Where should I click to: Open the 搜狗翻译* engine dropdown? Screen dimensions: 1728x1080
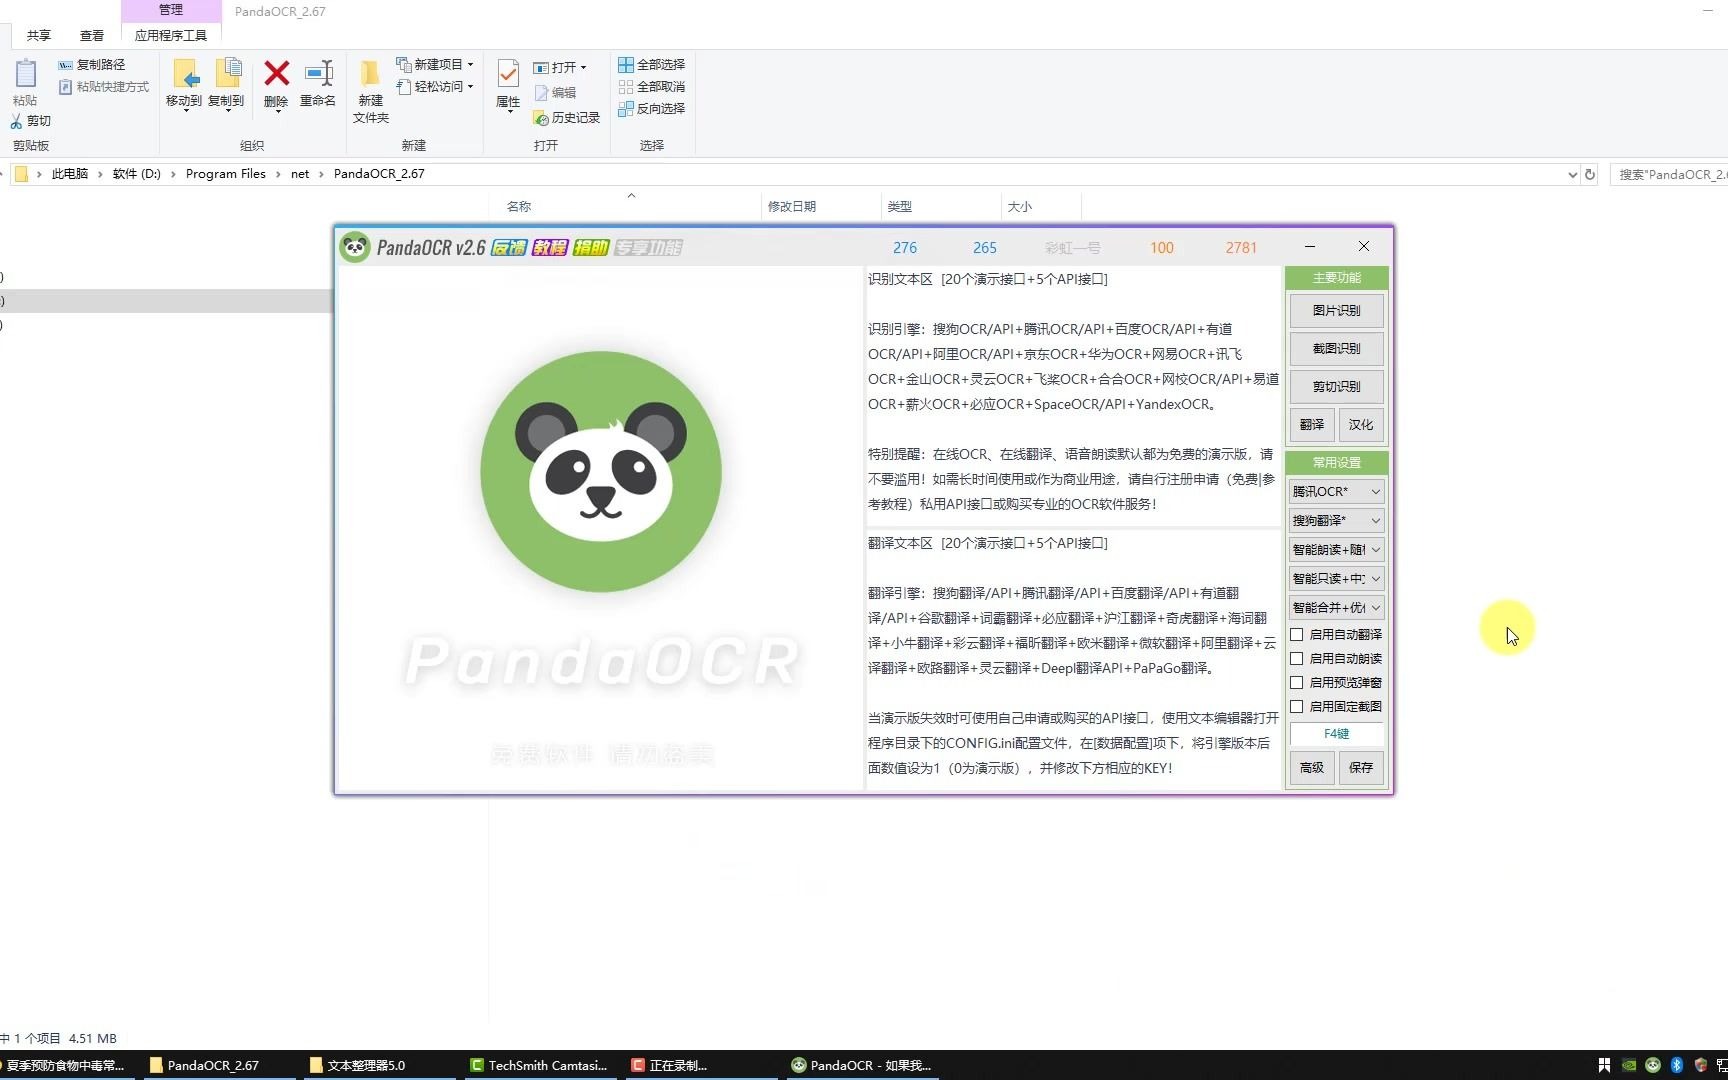click(x=1337, y=521)
